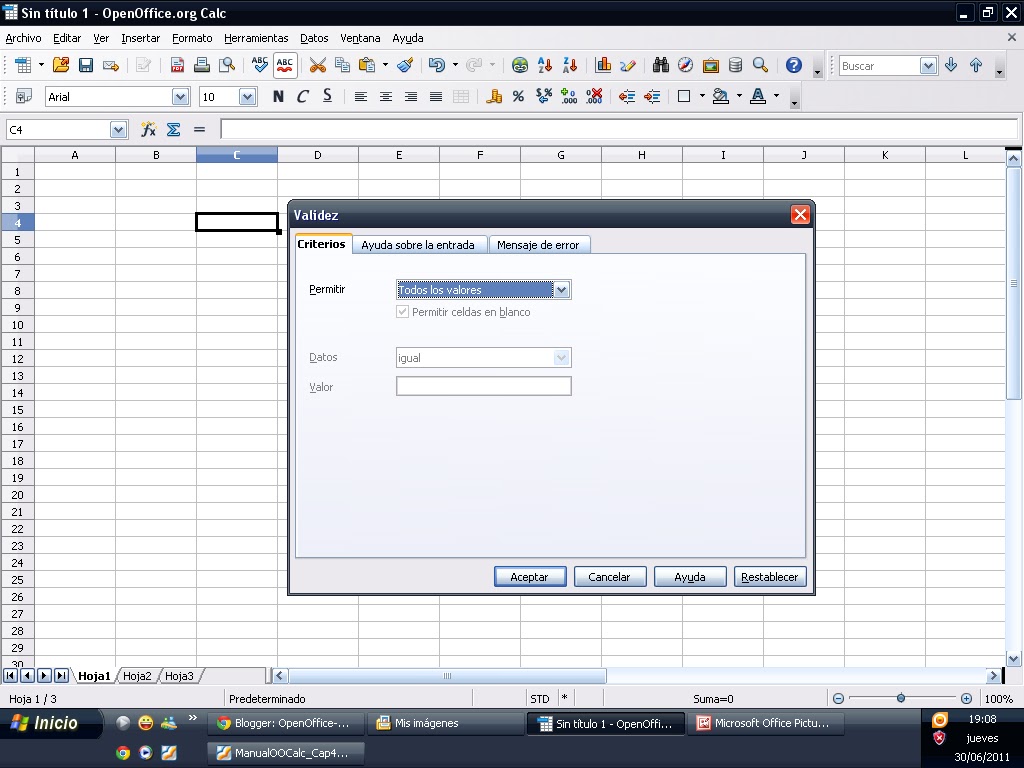Open the font name dropdown
The height and width of the screenshot is (768, 1024).
coord(179,96)
